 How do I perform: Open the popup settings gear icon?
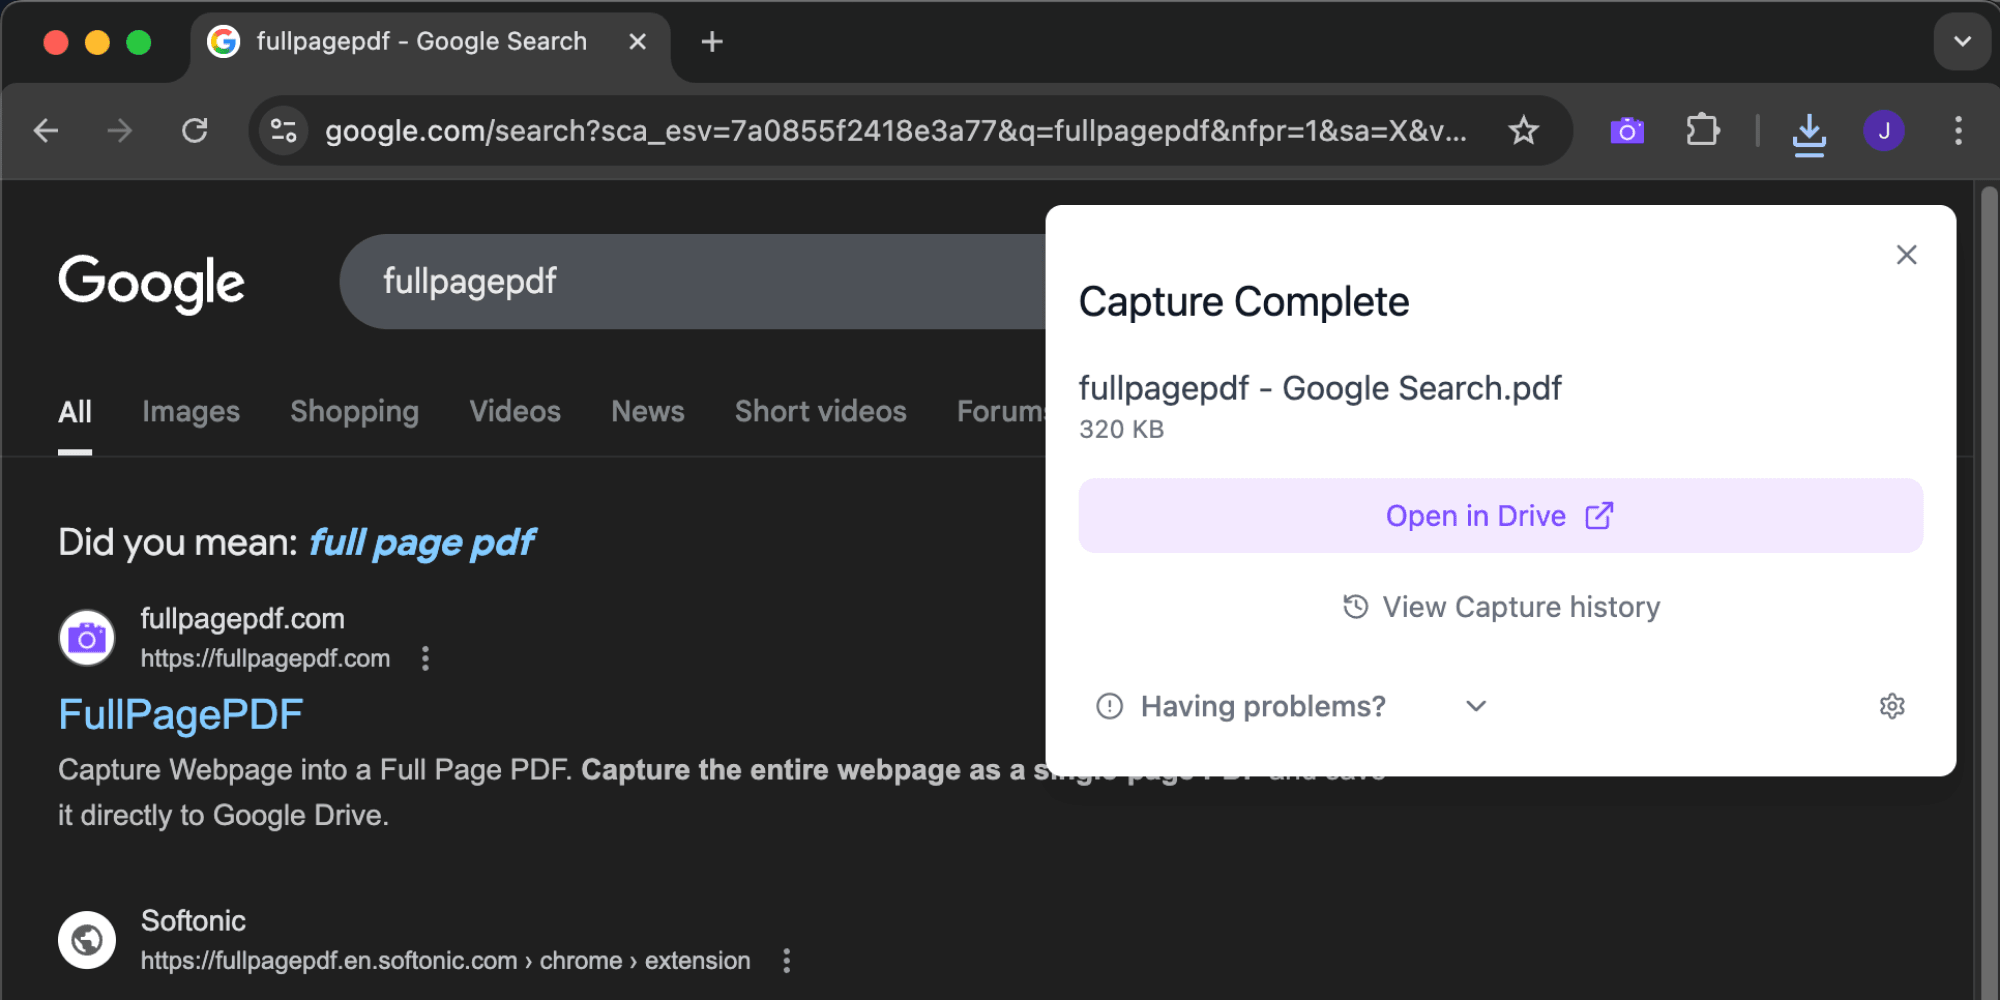1892,707
